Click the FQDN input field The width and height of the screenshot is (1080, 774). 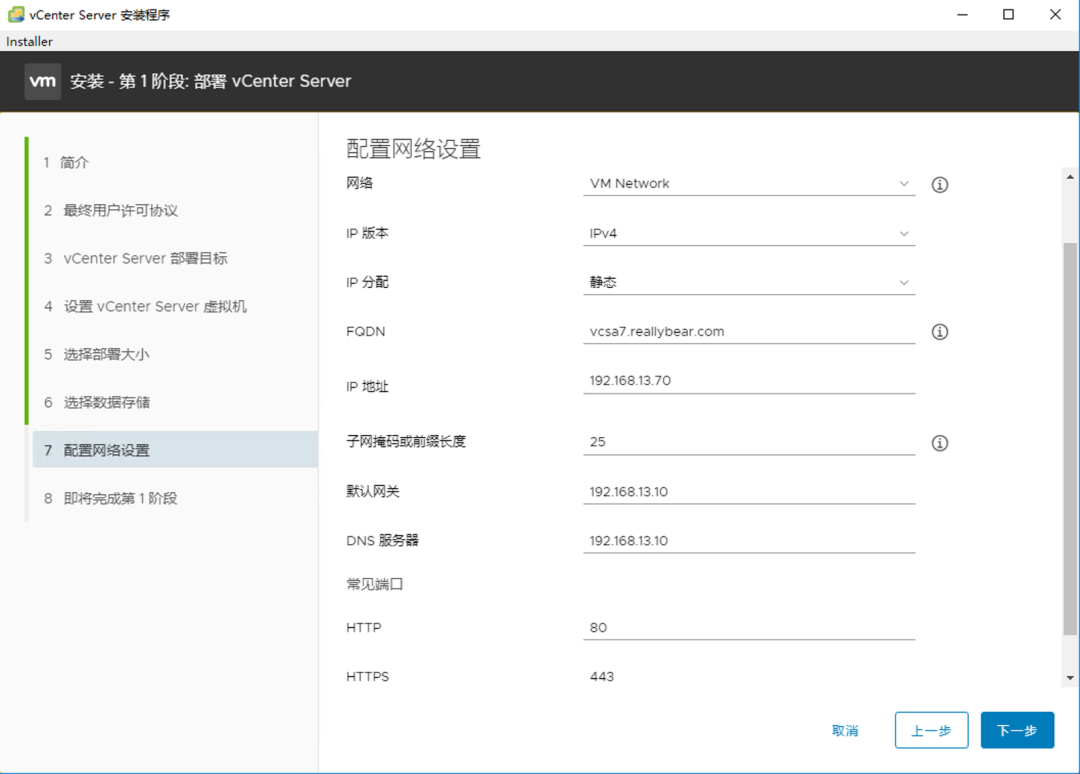pyautogui.click(x=749, y=332)
